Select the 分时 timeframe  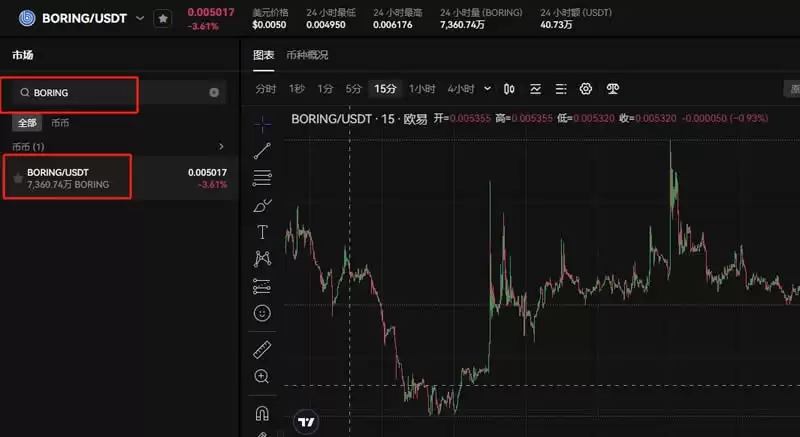[266, 89]
